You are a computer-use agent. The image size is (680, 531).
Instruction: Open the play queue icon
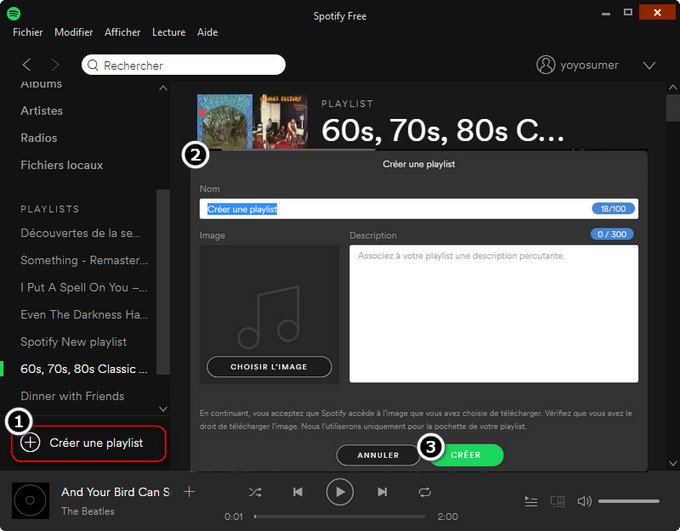point(531,501)
